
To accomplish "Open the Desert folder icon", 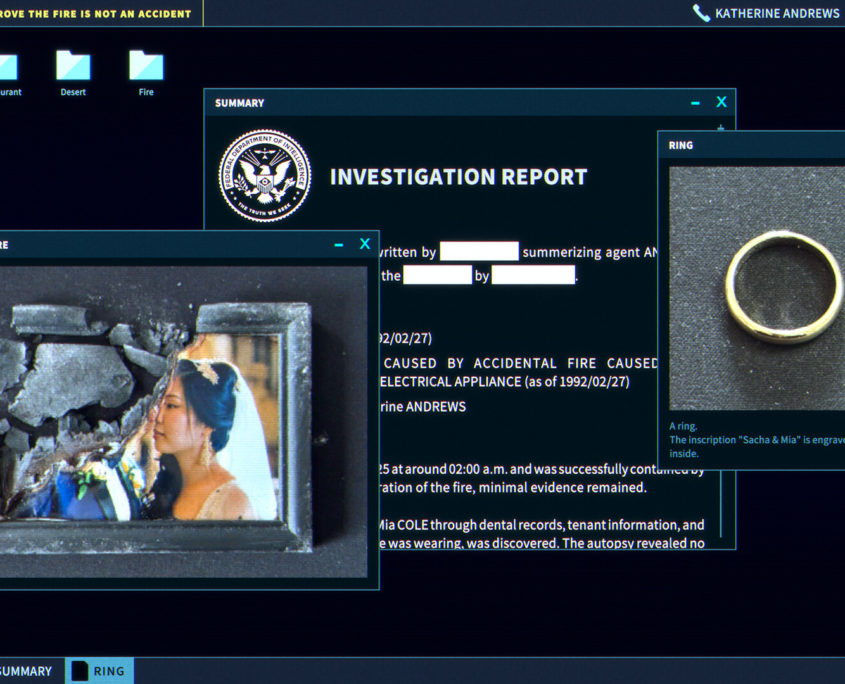I will pyautogui.click(x=73, y=66).
